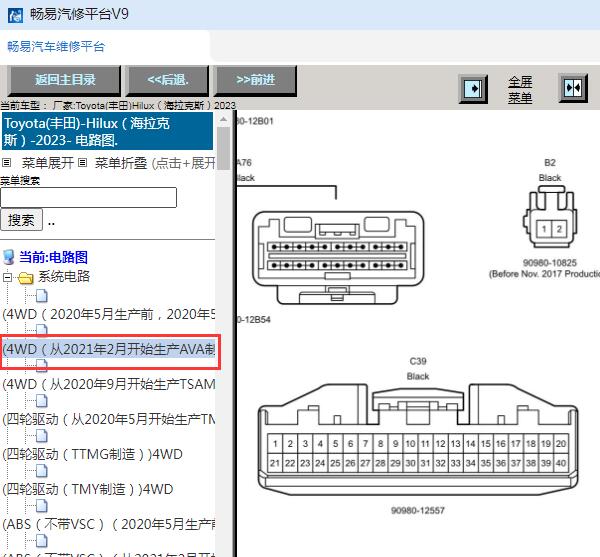Viewport: 600px width, 557px height.
Task: Expand all menus via 菜单展开
Action: [47, 163]
